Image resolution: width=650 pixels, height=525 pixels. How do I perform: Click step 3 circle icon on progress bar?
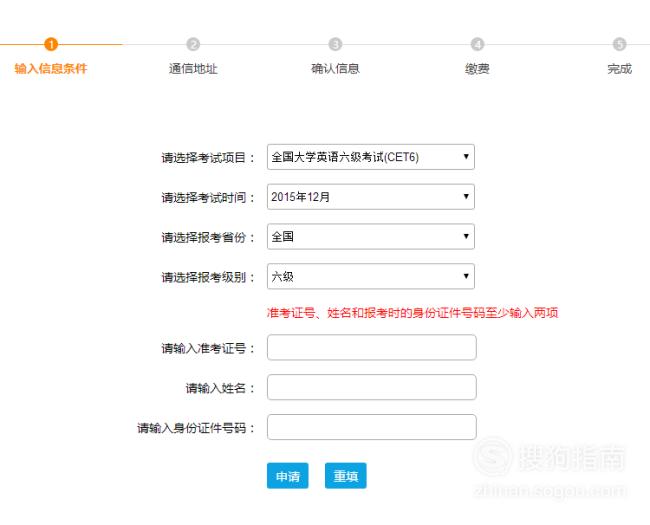click(x=335, y=44)
